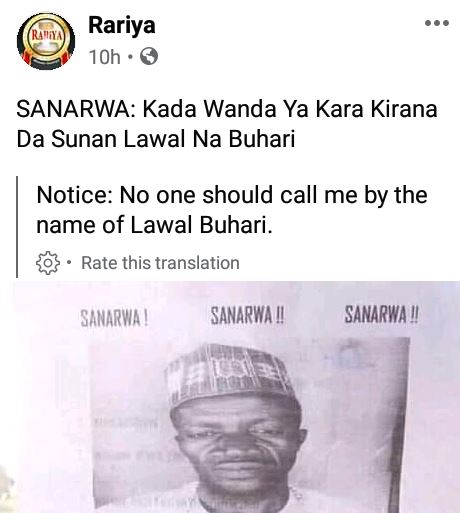The width and height of the screenshot is (460, 513).
Task: Open translation settings gear icon
Action: click(48, 263)
